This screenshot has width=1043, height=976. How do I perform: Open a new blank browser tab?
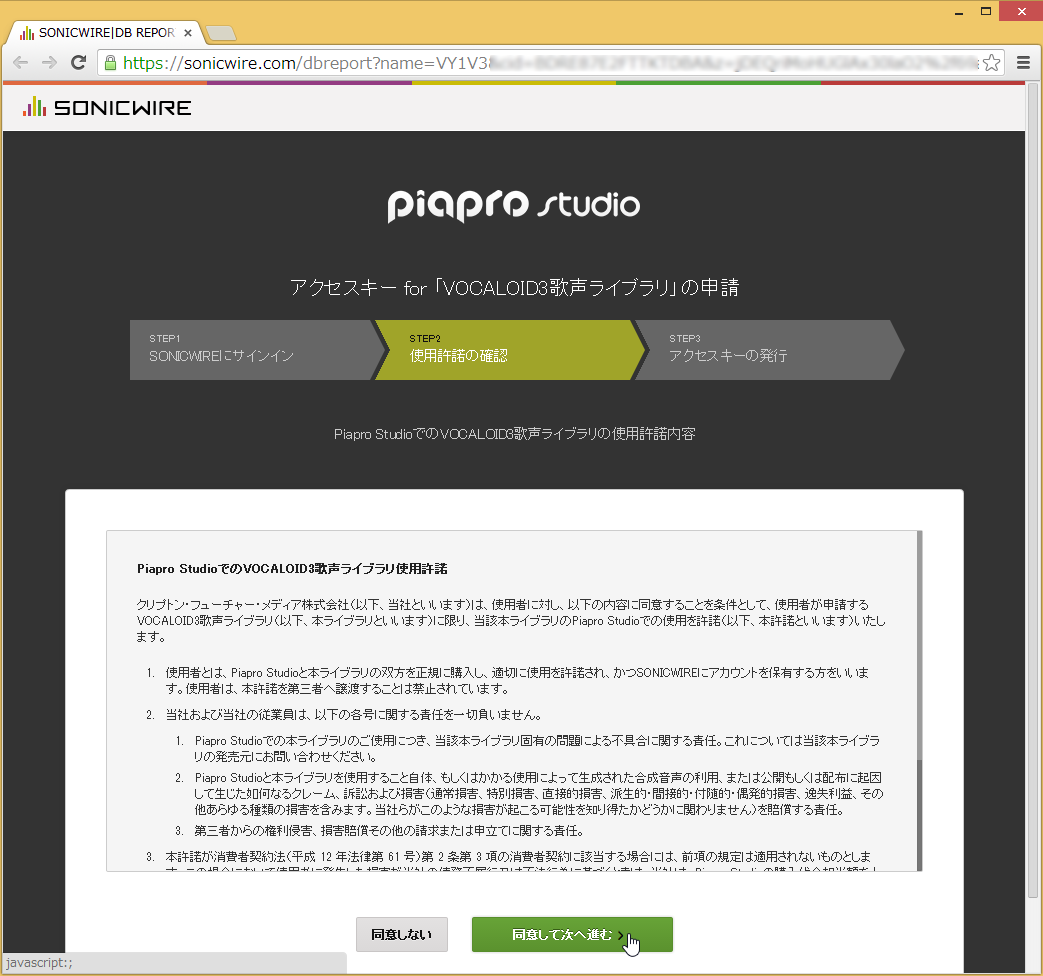pos(221,33)
